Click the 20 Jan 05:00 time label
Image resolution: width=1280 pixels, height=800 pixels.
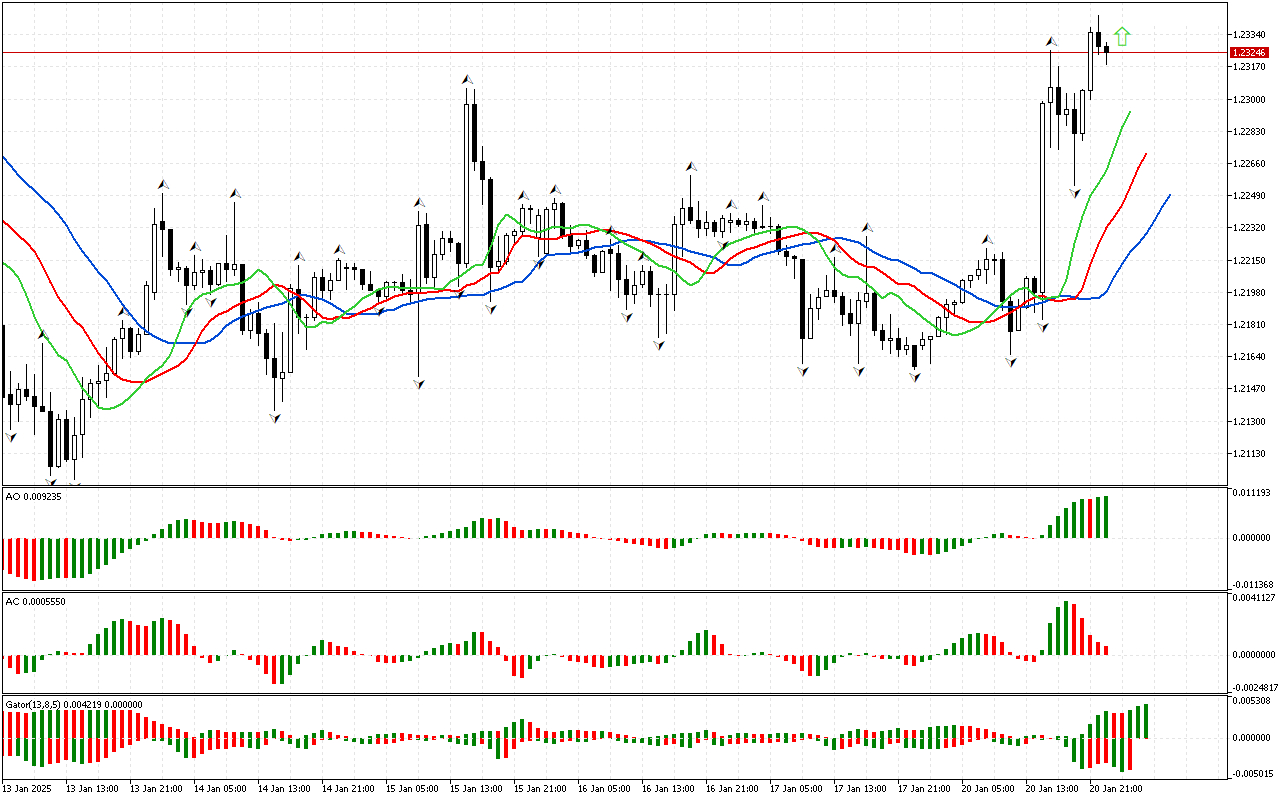[x=989, y=789]
